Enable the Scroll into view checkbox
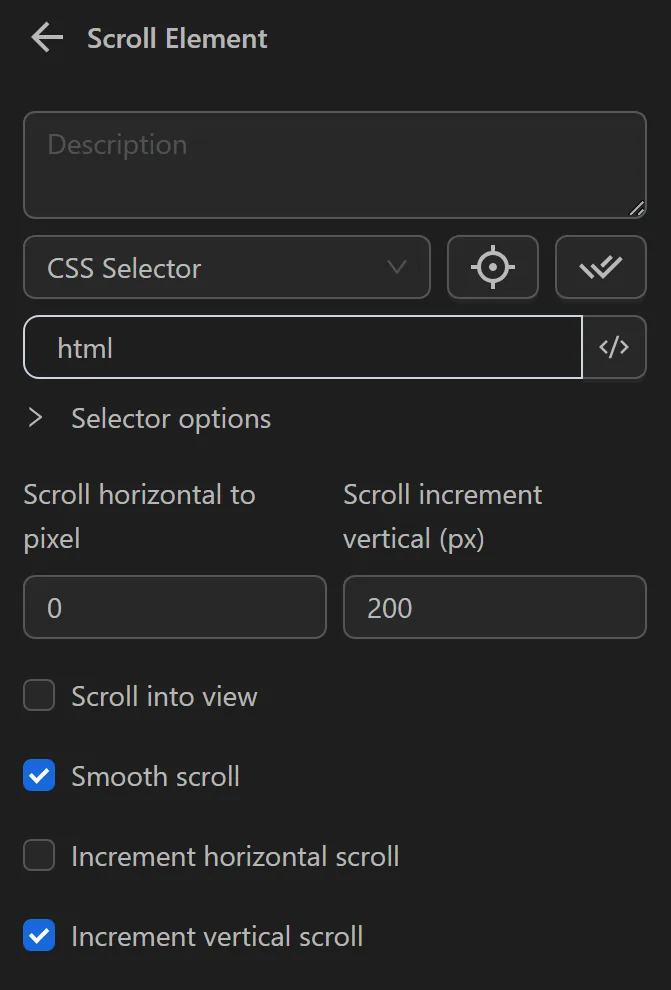 click(x=38, y=695)
